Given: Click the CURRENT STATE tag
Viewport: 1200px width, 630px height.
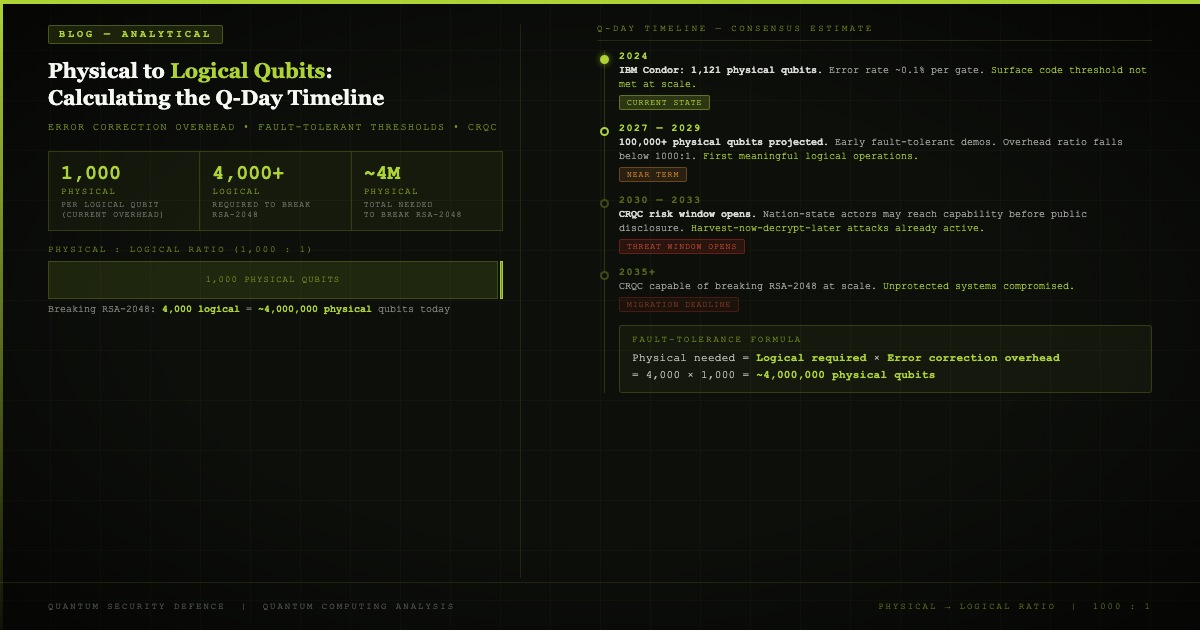Looking at the screenshot, I should point(664,103).
